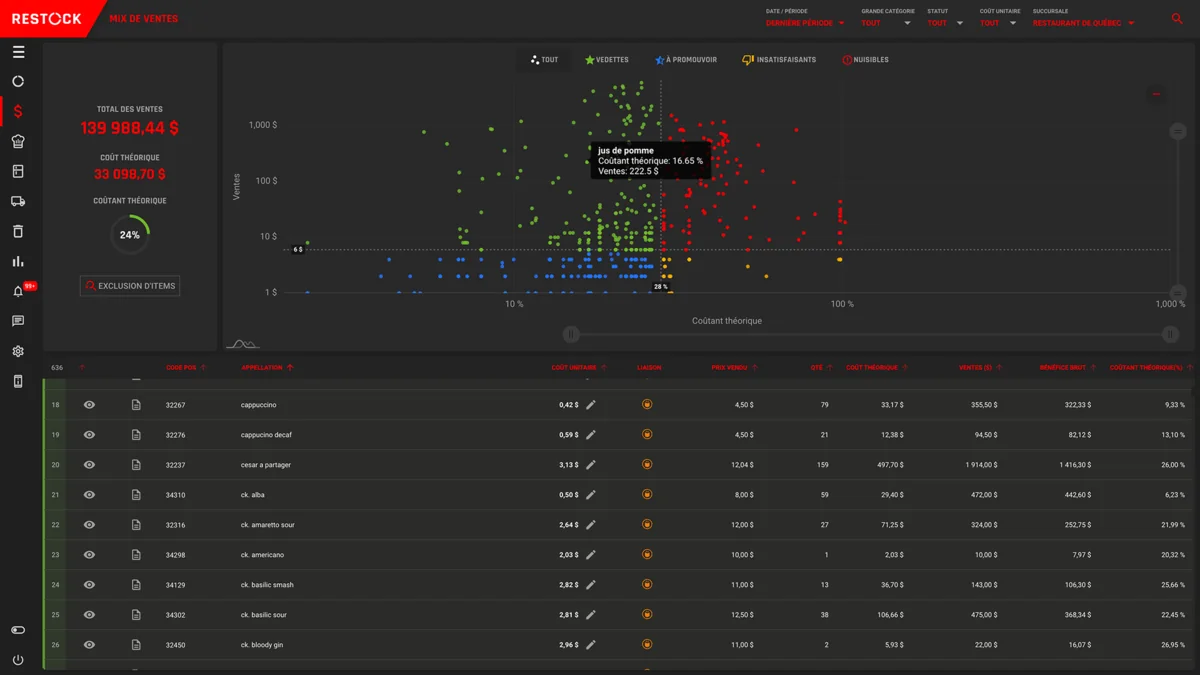Open the chat messages icon in sidebar
This screenshot has height=675, width=1200.
tap(18, 321)
